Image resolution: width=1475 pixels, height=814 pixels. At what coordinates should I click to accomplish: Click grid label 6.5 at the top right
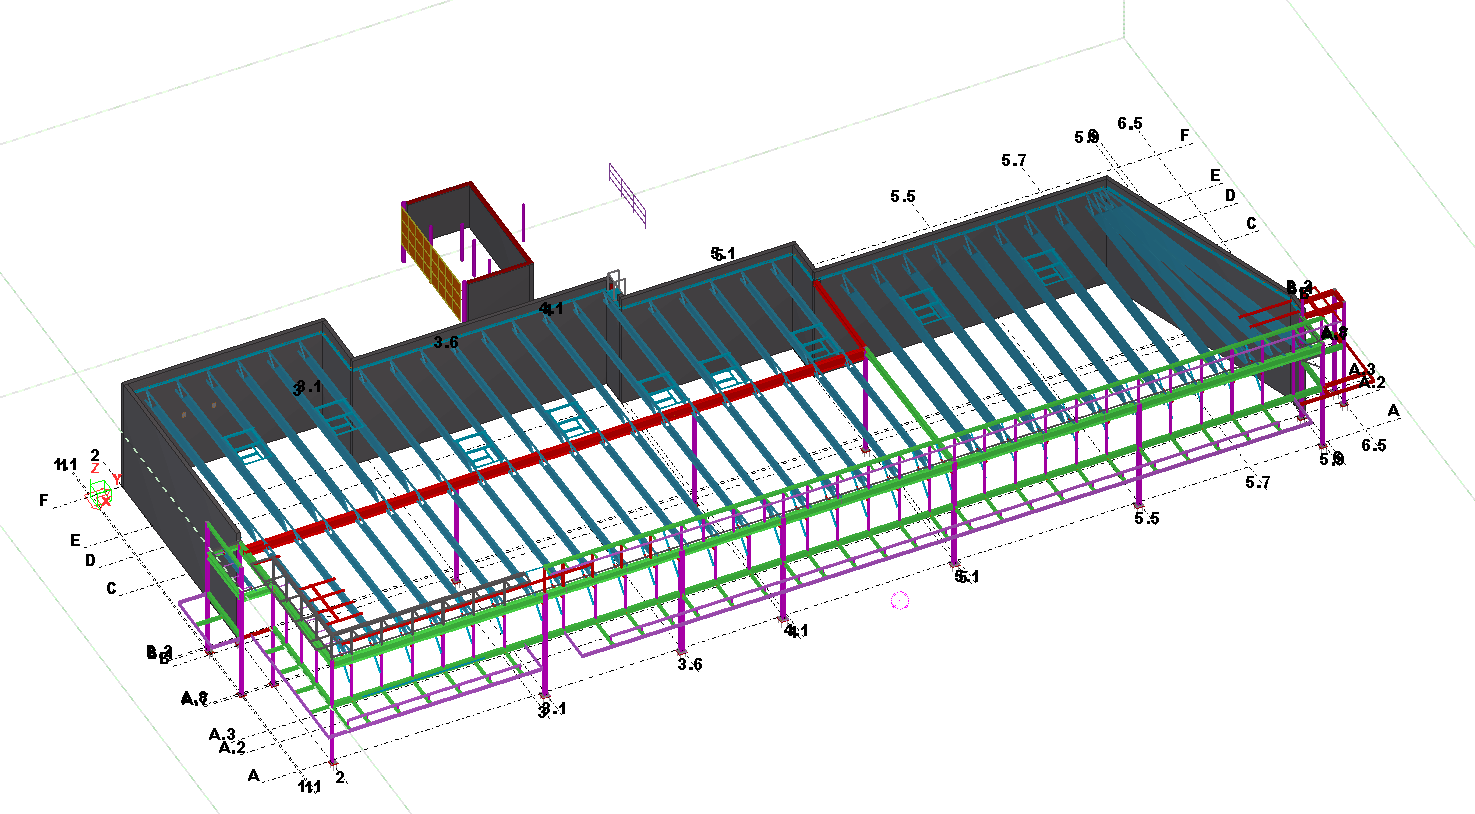click(1130, 124)
